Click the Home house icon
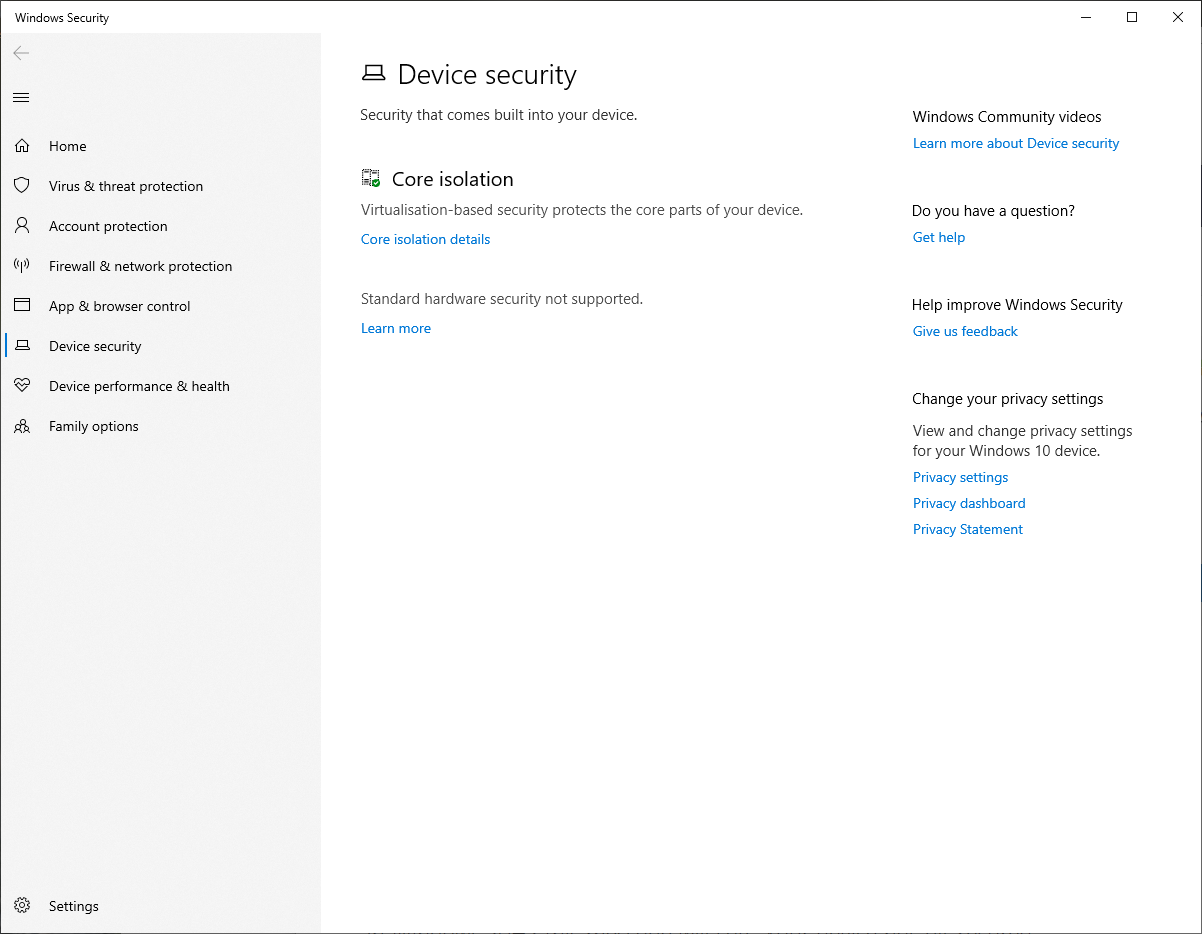The image size is (1202, 934). (22, 146)
